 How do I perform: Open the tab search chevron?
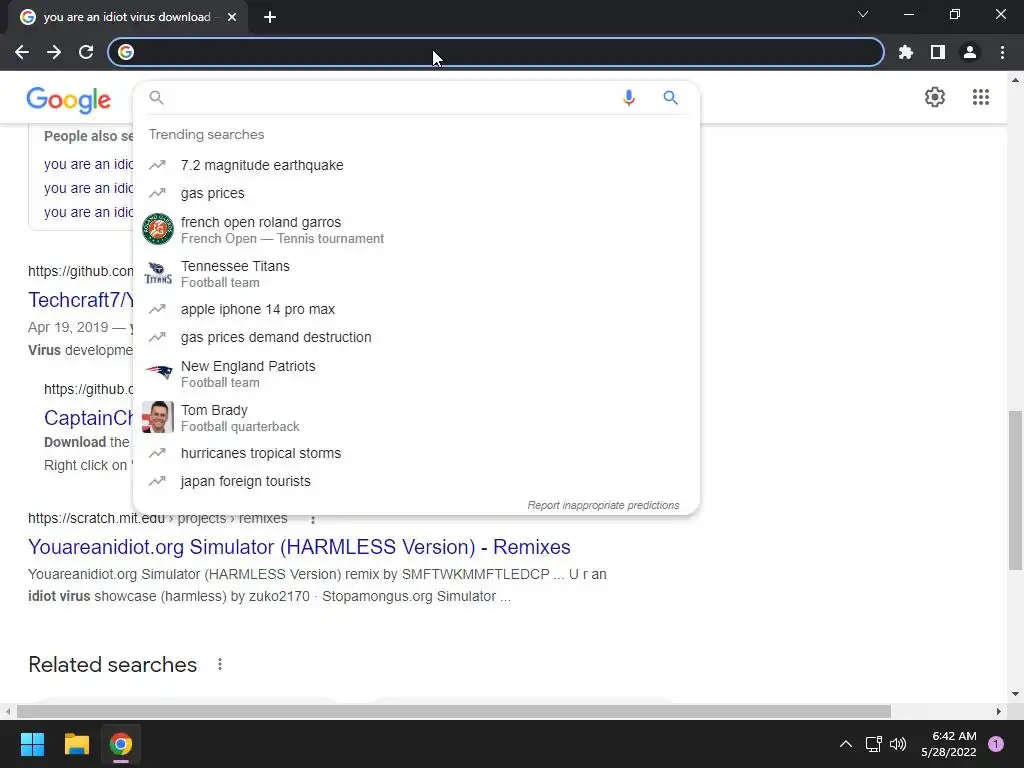pyautogui.click(x=863, y=14)
